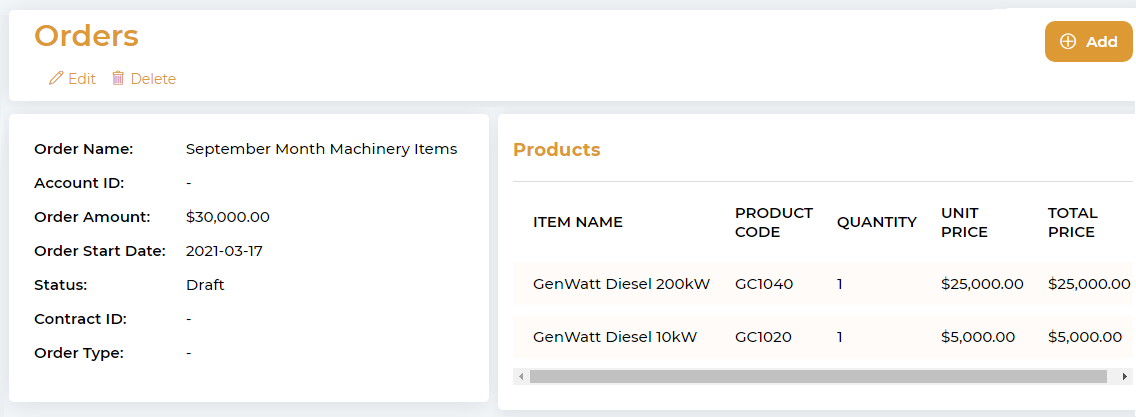Click the pencil icon beside Edit
Screen dimensions: 1136x417
tap(56, 78)
